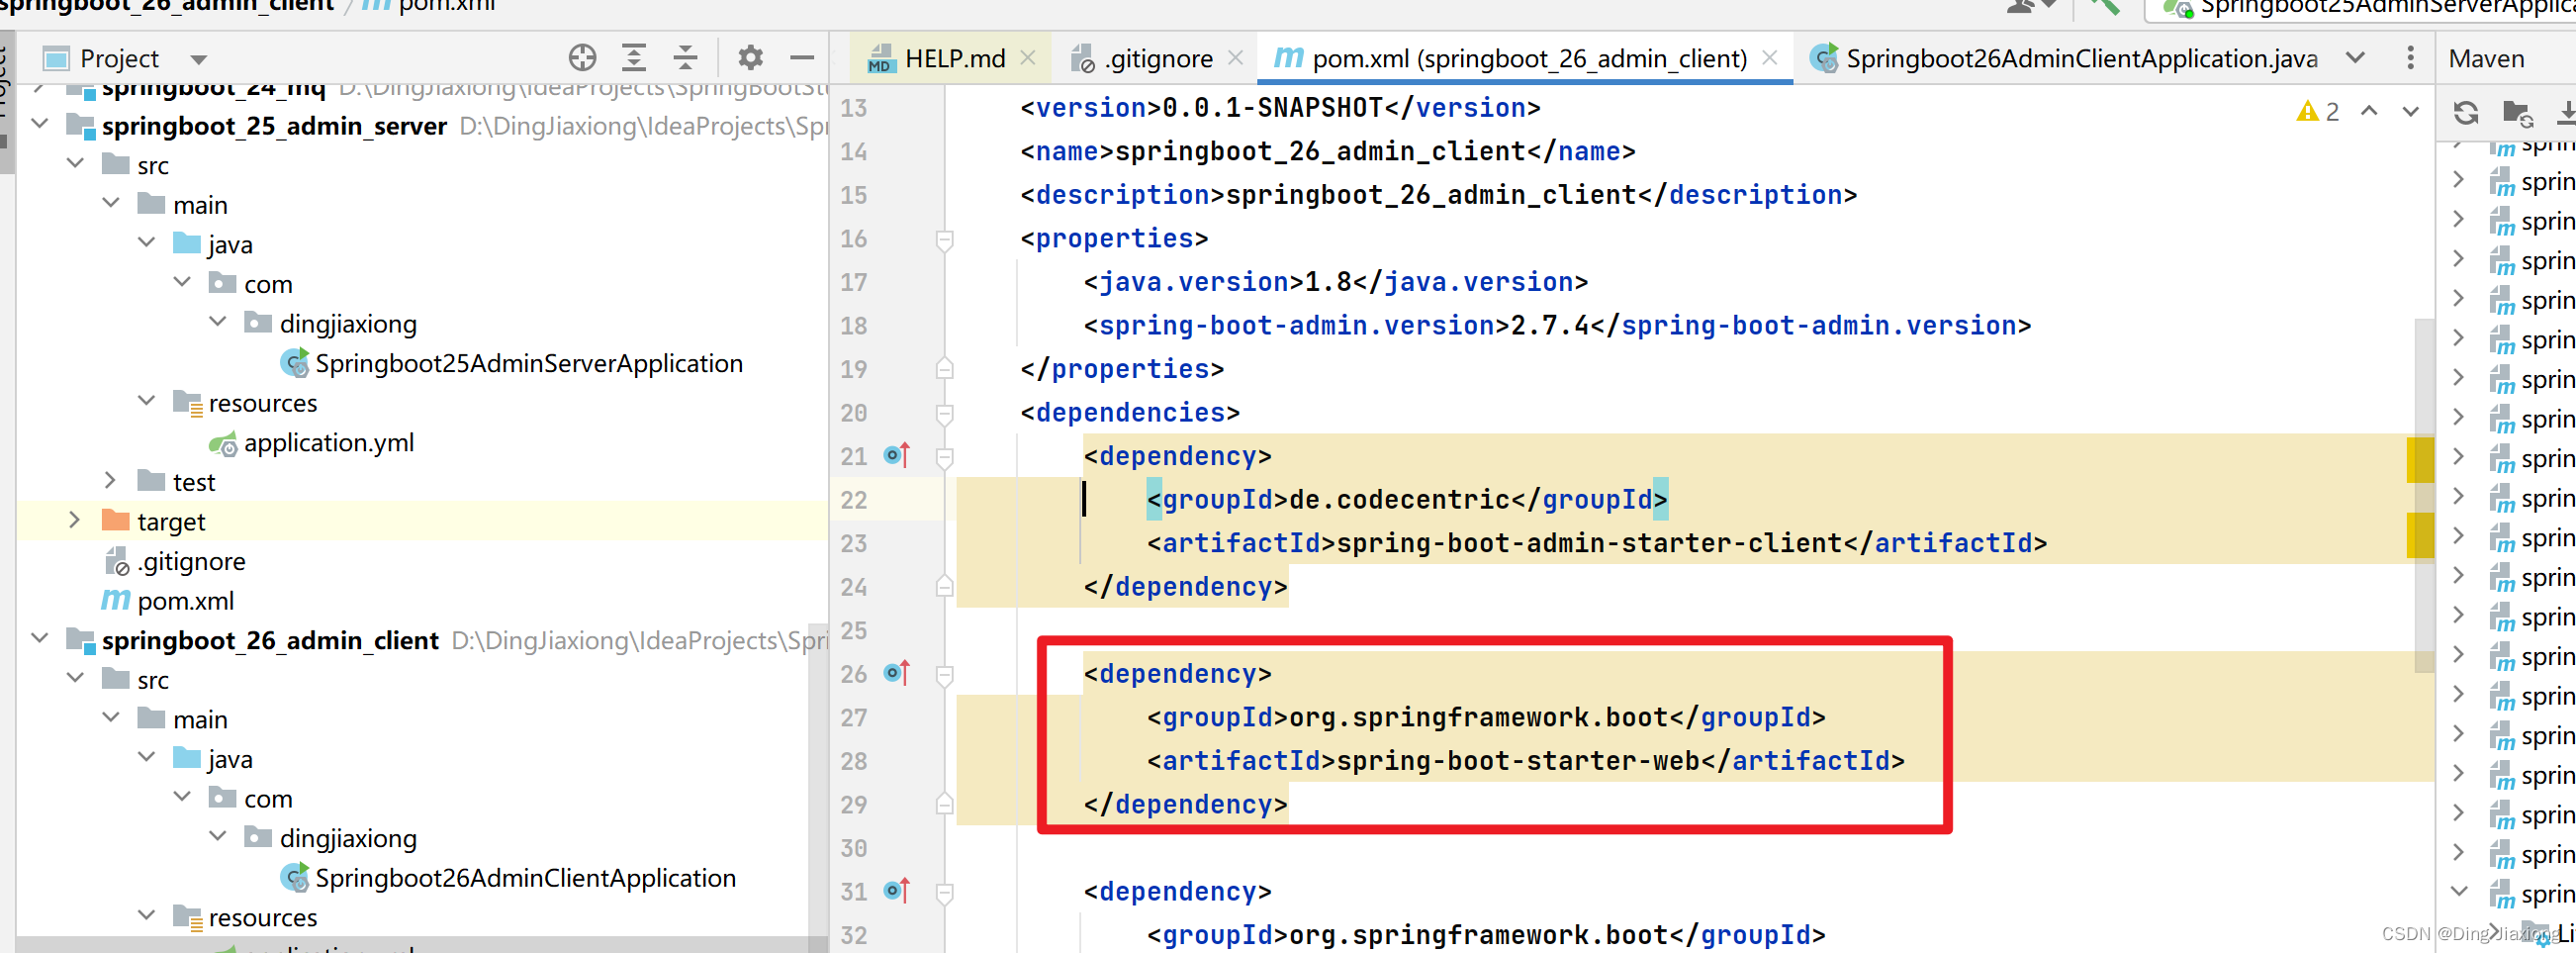Click Maven generate sources folder icon
Screen dimensions: 2576x953
point(2516,113)
